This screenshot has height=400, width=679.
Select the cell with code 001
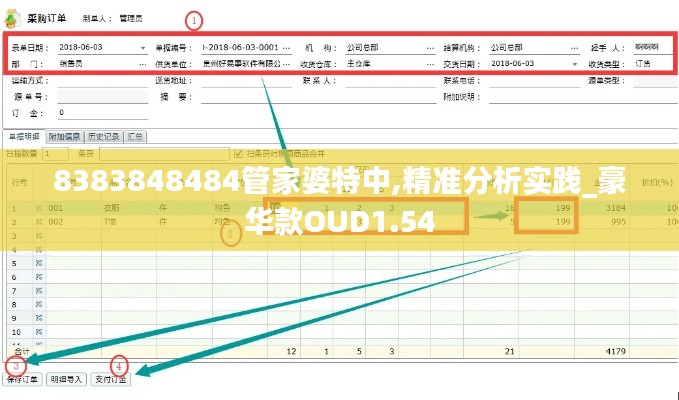74,208
